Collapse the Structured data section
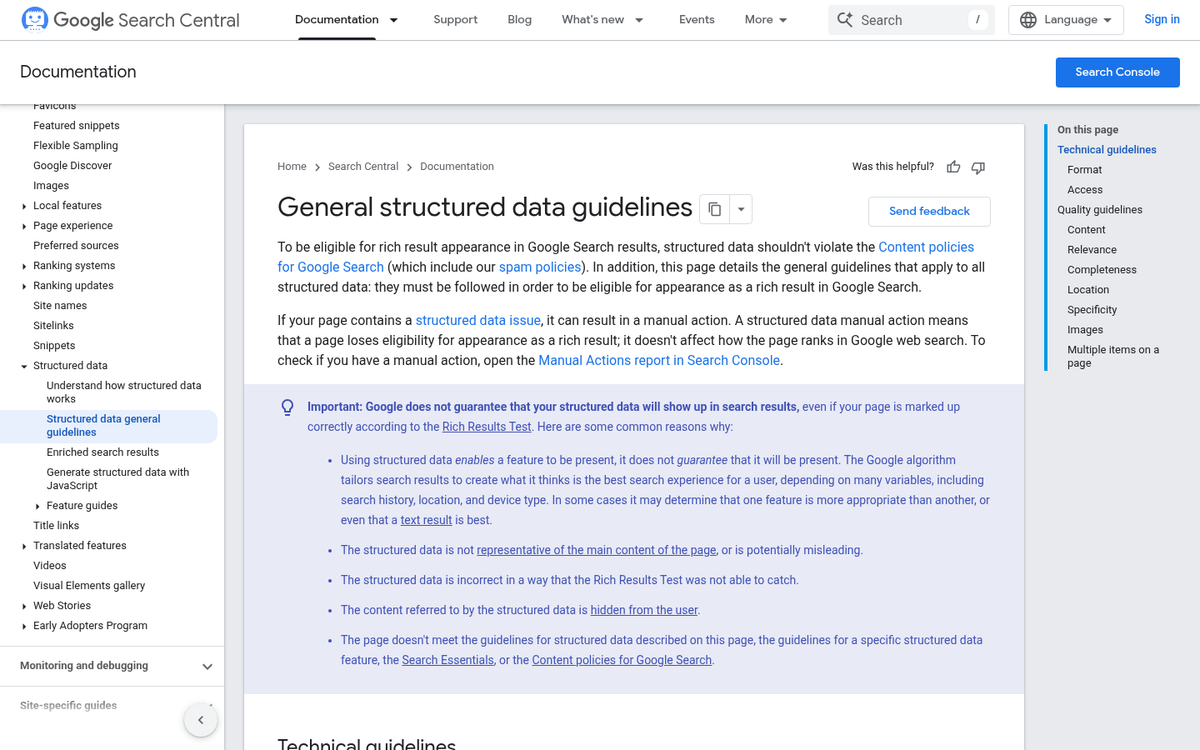This screenshot has height=750, width=1200. tap(25, 366)
